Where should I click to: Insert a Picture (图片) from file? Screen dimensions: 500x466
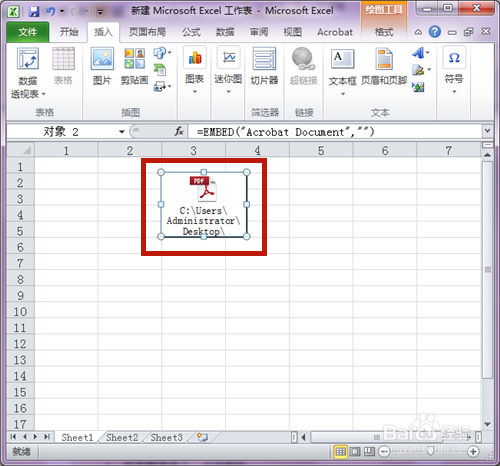102,66
